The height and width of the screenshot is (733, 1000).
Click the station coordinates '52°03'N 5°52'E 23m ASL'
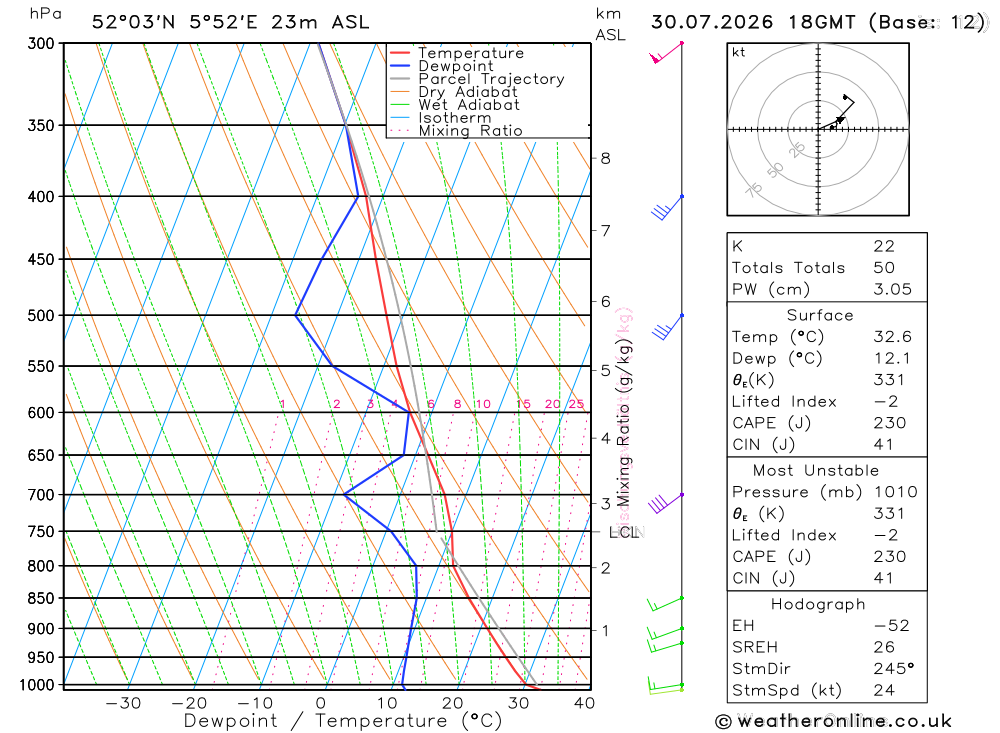(230, 22)
